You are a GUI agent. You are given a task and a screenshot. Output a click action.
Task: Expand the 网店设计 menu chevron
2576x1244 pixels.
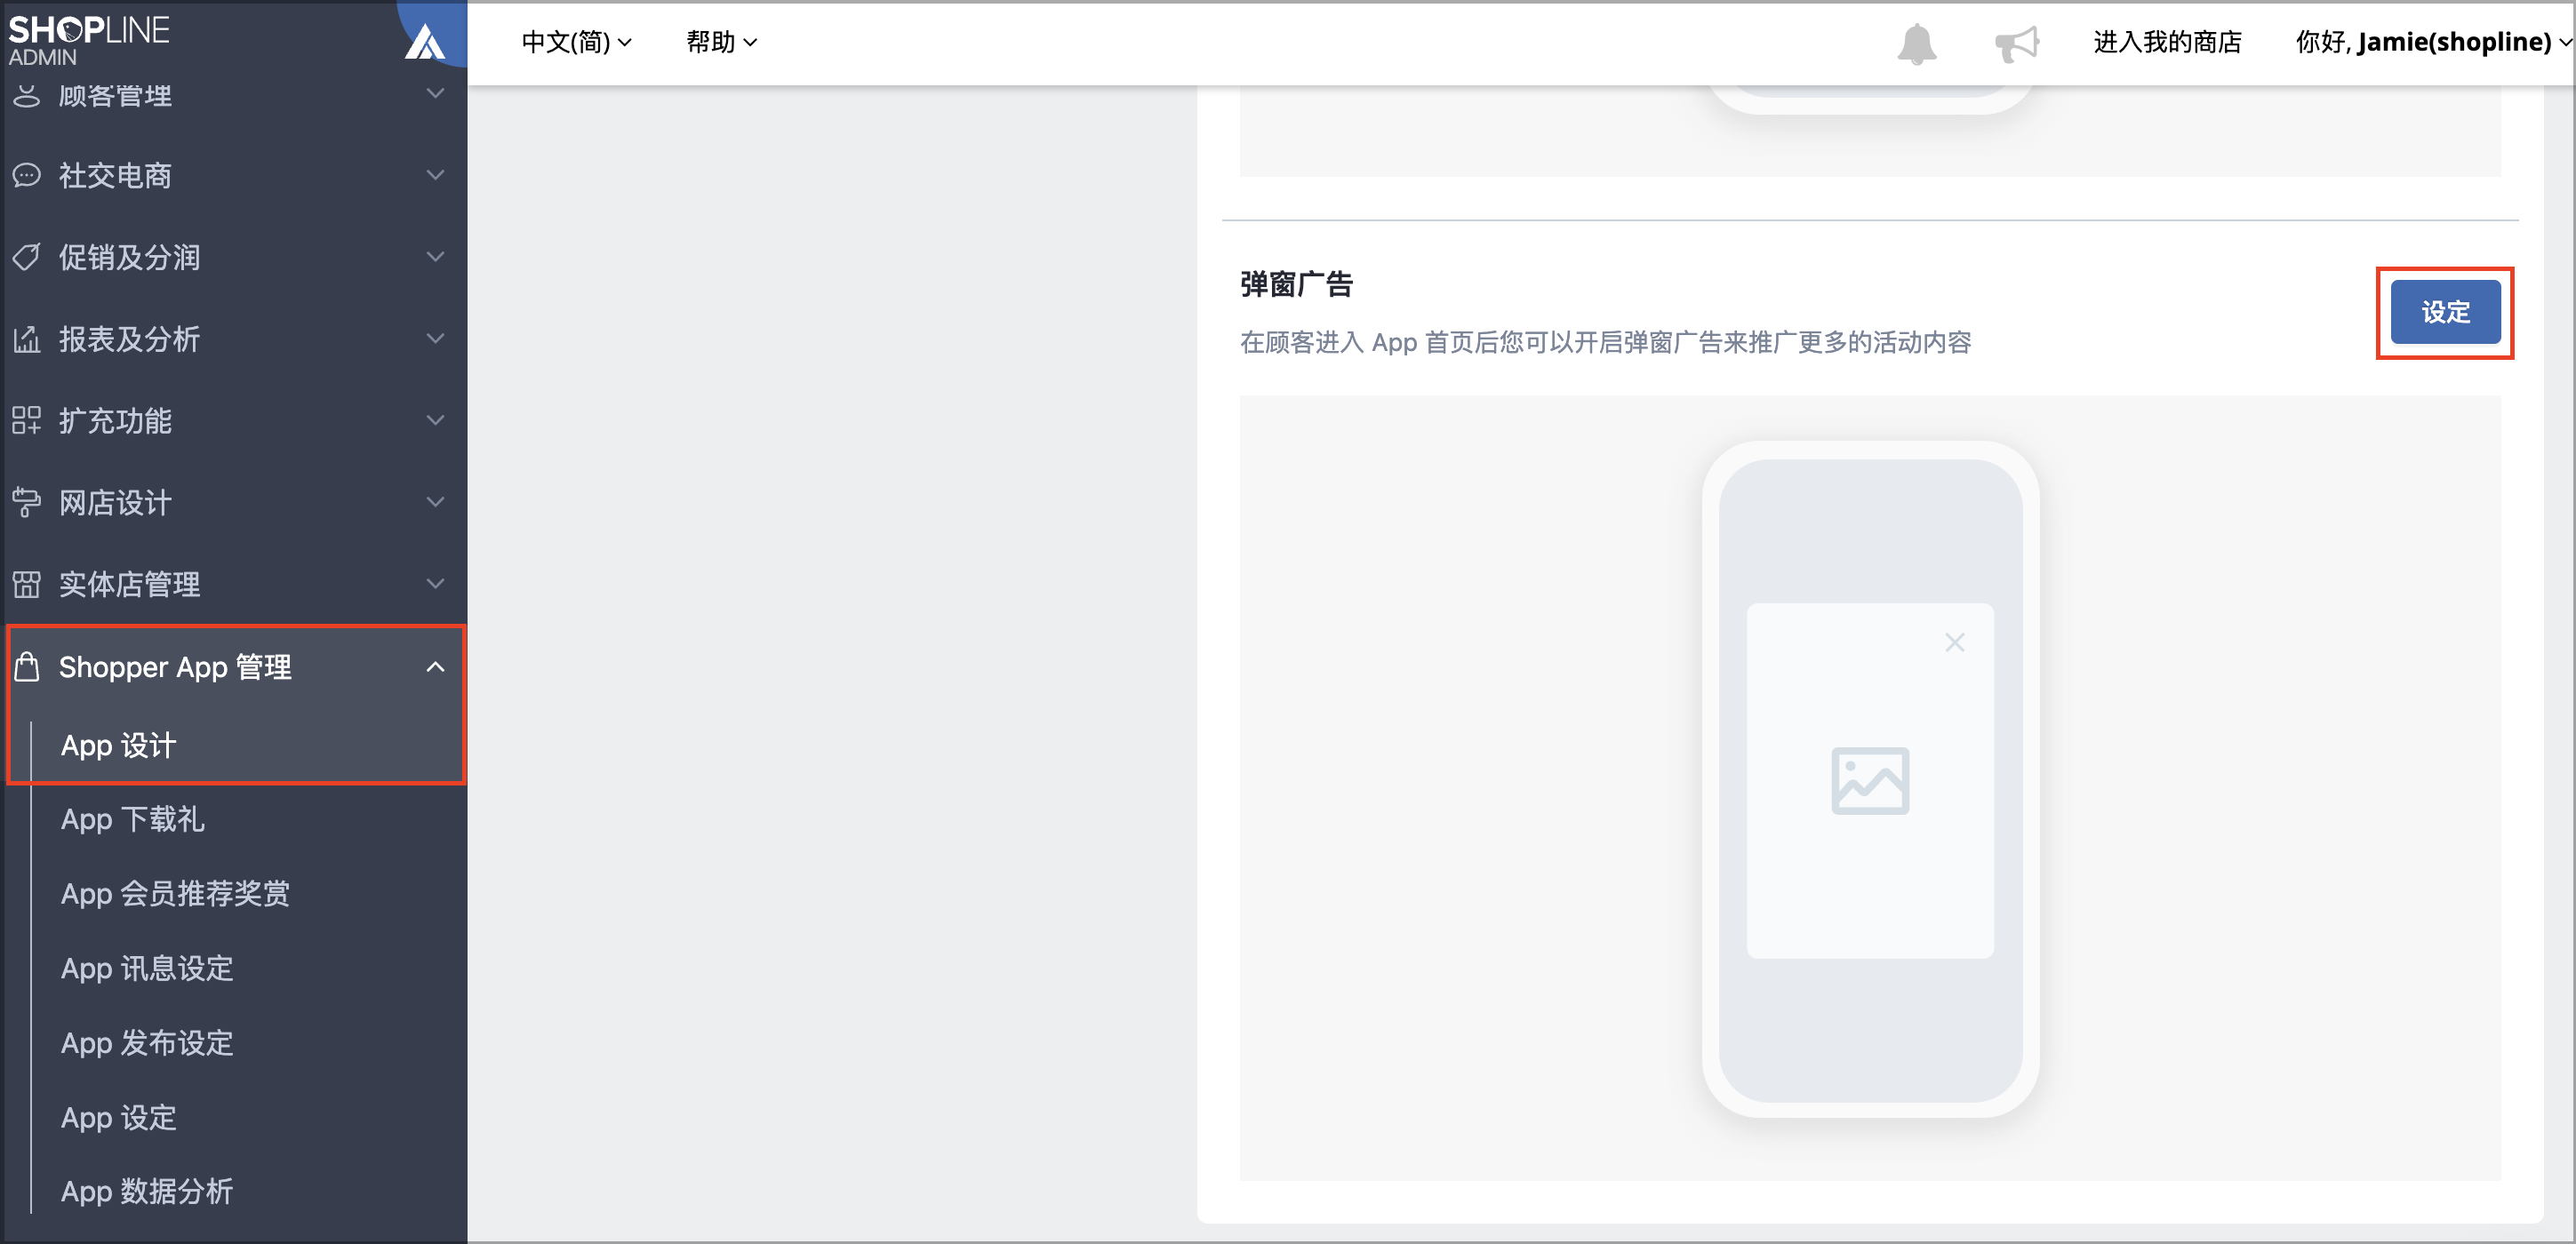[x=435, y=502]
